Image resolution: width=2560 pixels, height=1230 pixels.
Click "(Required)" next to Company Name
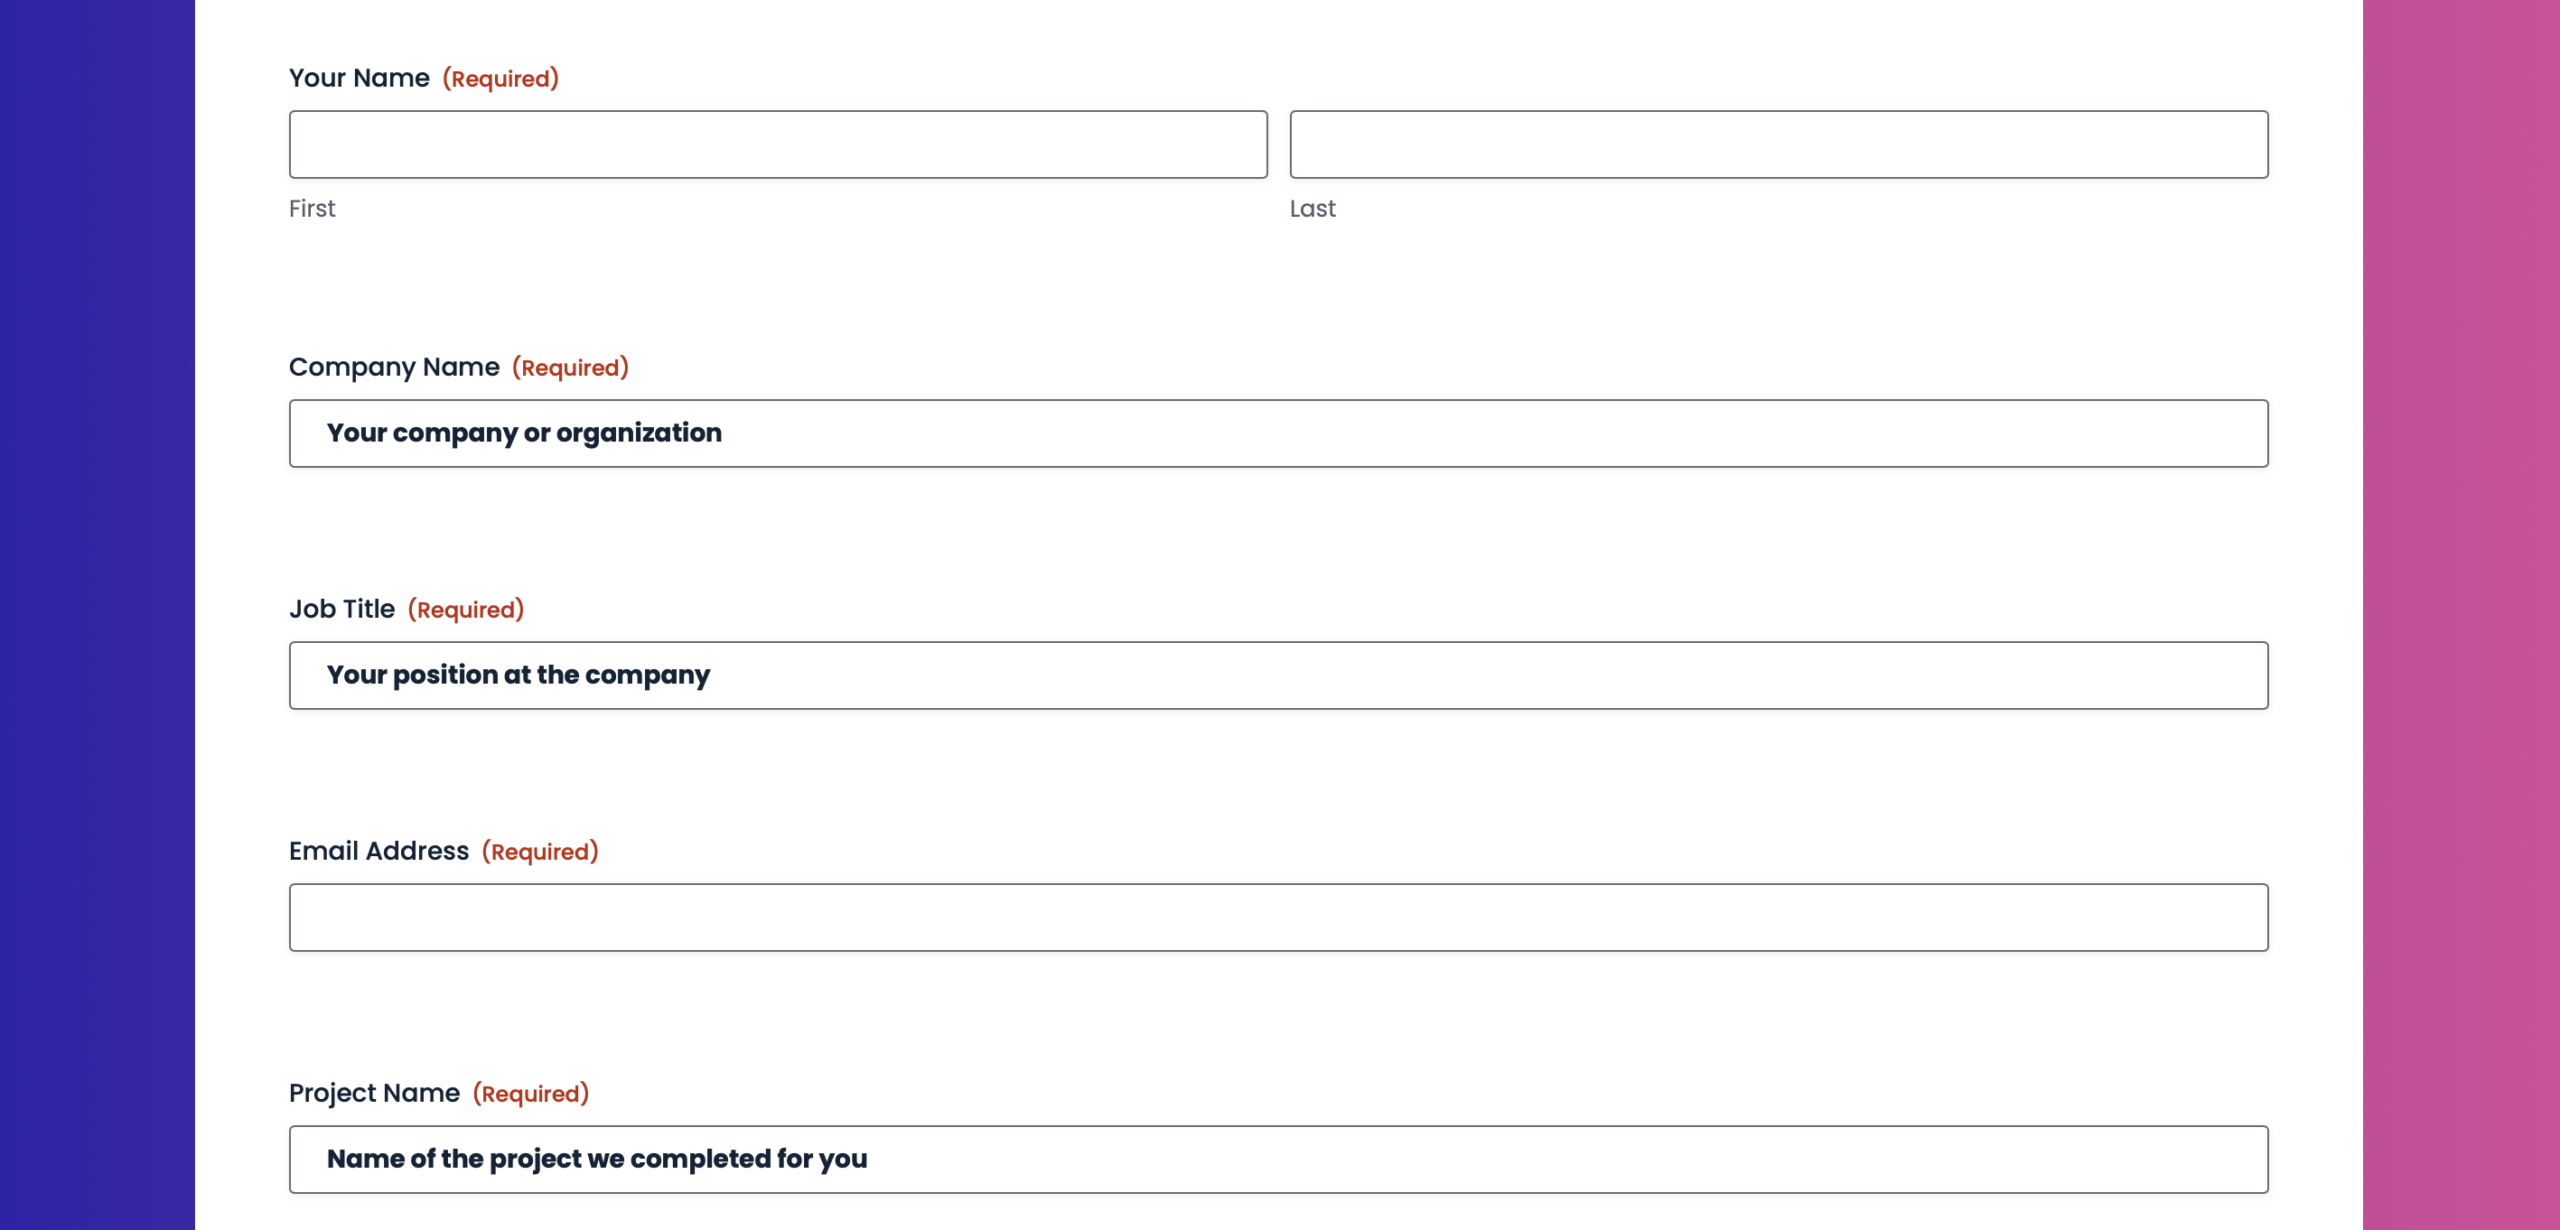570,368
